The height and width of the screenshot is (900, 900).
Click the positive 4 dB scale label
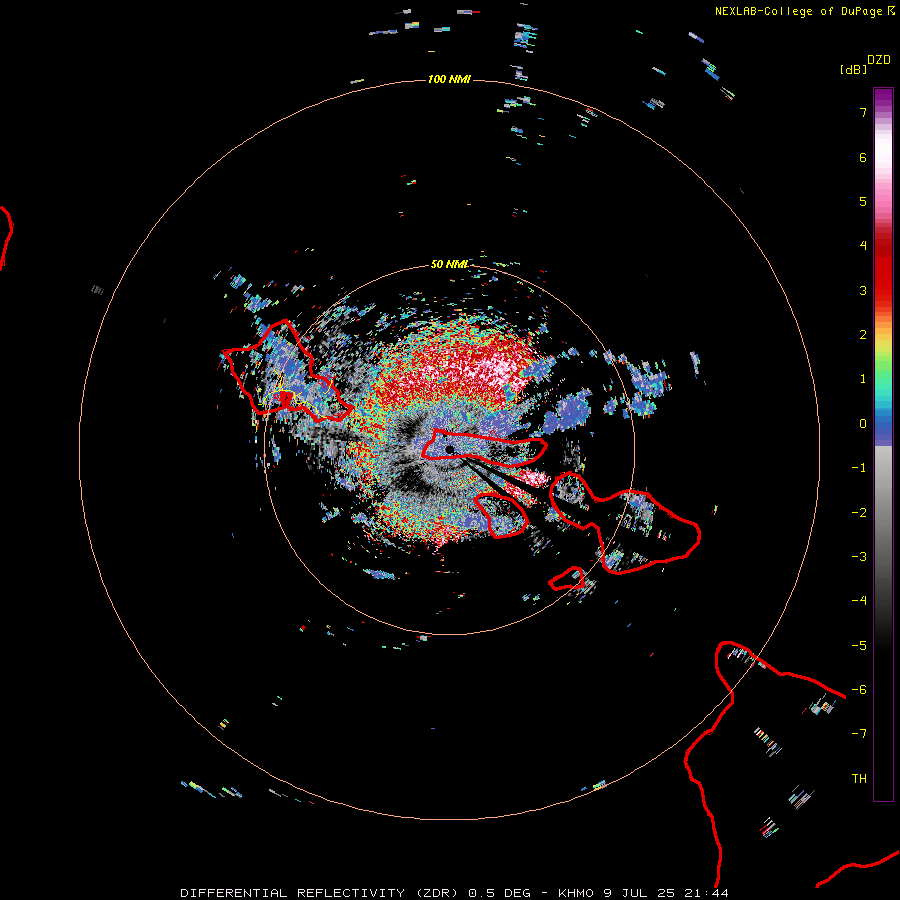click(x=863, y=246)
